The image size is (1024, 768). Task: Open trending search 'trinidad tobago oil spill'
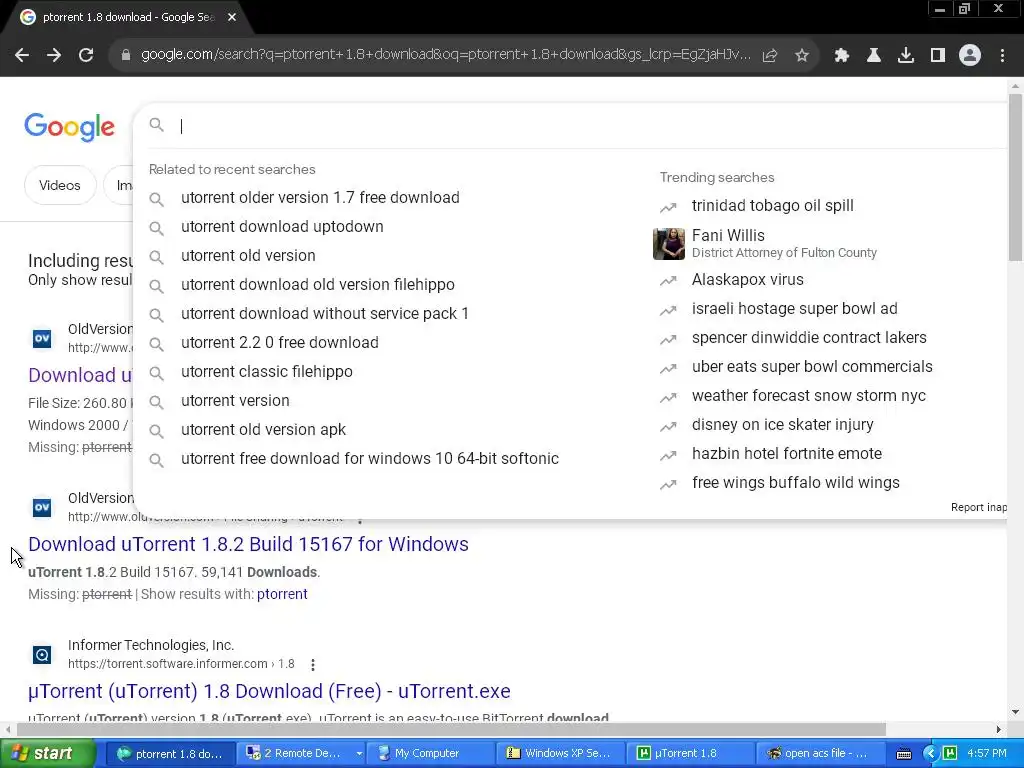pos(773,206)
